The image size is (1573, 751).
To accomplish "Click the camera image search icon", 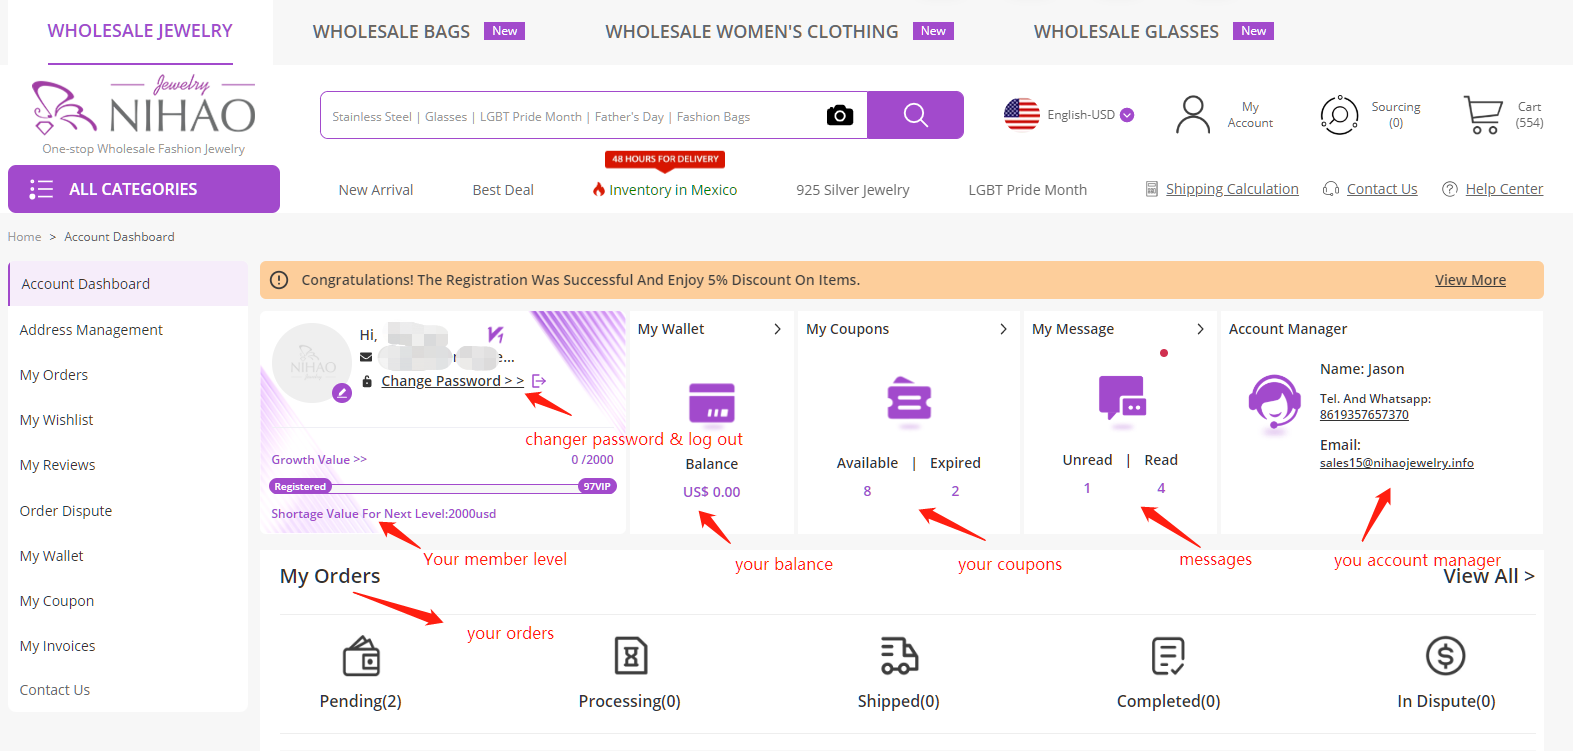I will click(x=840, y=115).
